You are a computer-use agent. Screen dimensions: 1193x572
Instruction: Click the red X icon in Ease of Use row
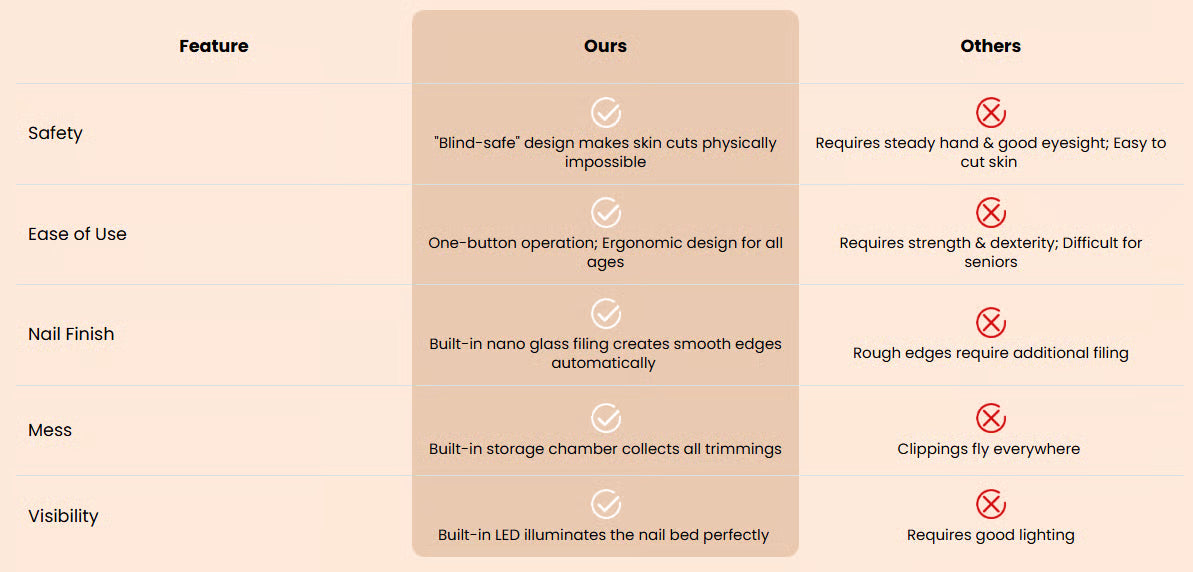click(990, 212)
